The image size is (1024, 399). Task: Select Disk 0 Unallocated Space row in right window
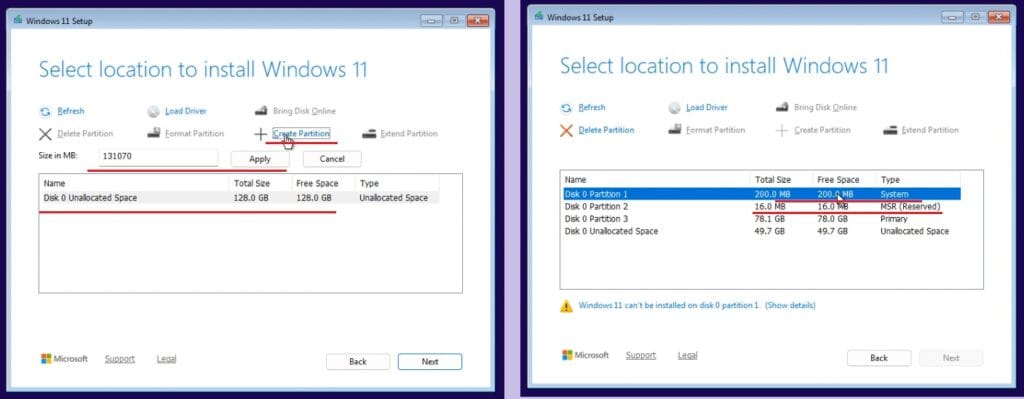761,231
